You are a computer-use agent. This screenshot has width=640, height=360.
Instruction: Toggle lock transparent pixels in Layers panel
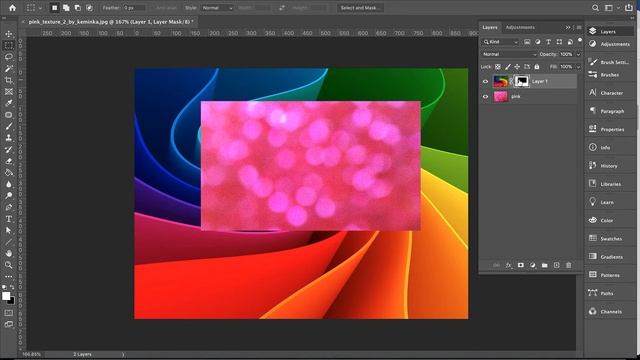pyautogui.click(x=498, y=67)
